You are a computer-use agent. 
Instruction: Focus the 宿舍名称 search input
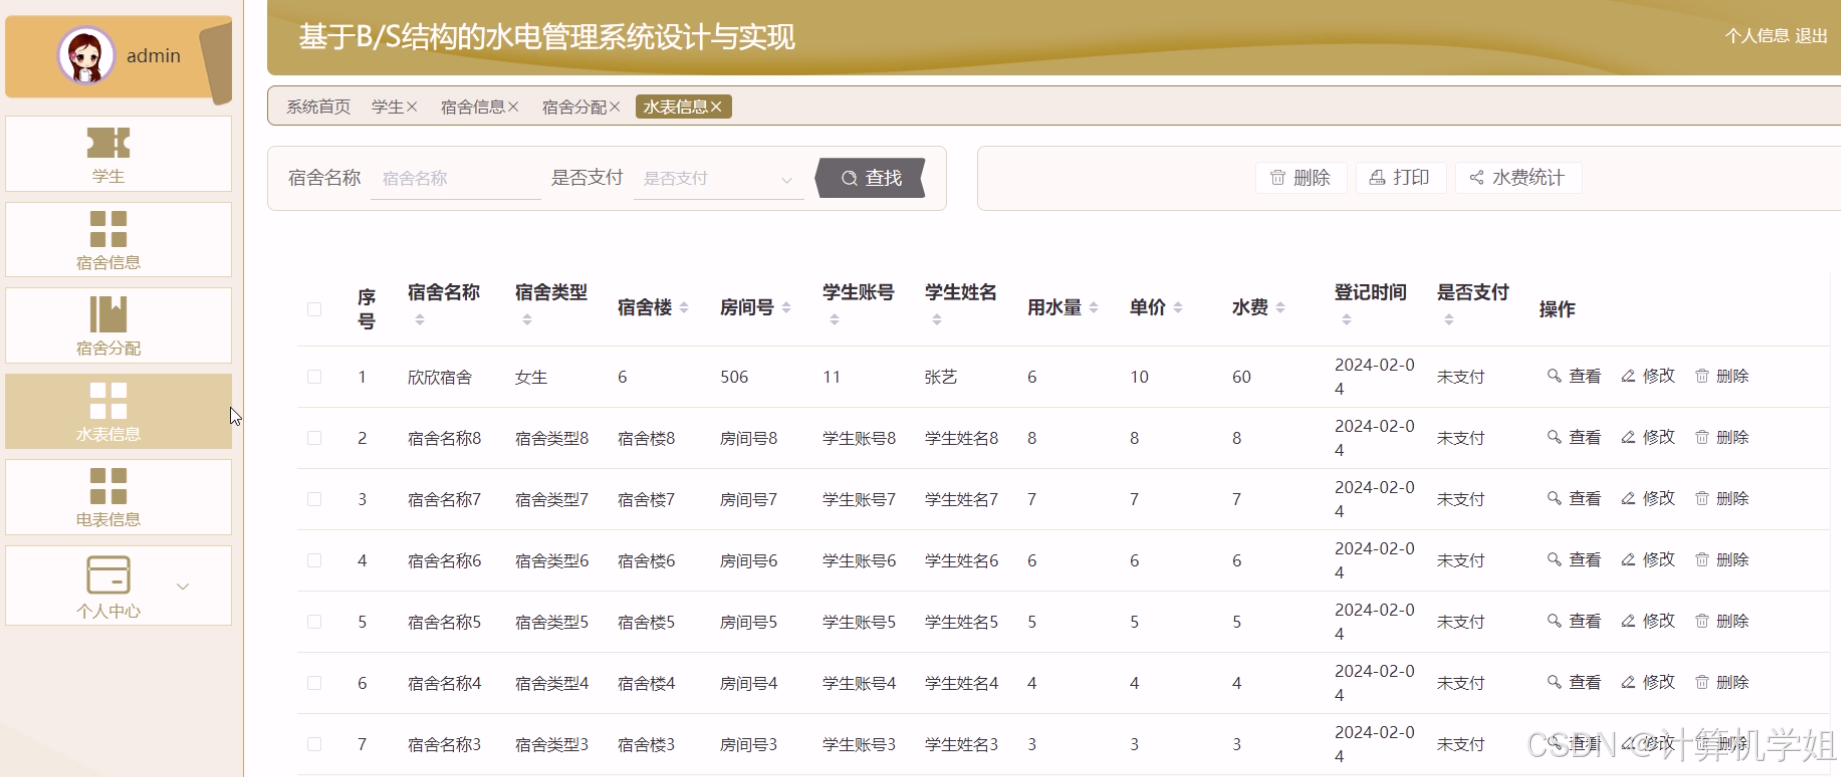(x=455, y=179)
